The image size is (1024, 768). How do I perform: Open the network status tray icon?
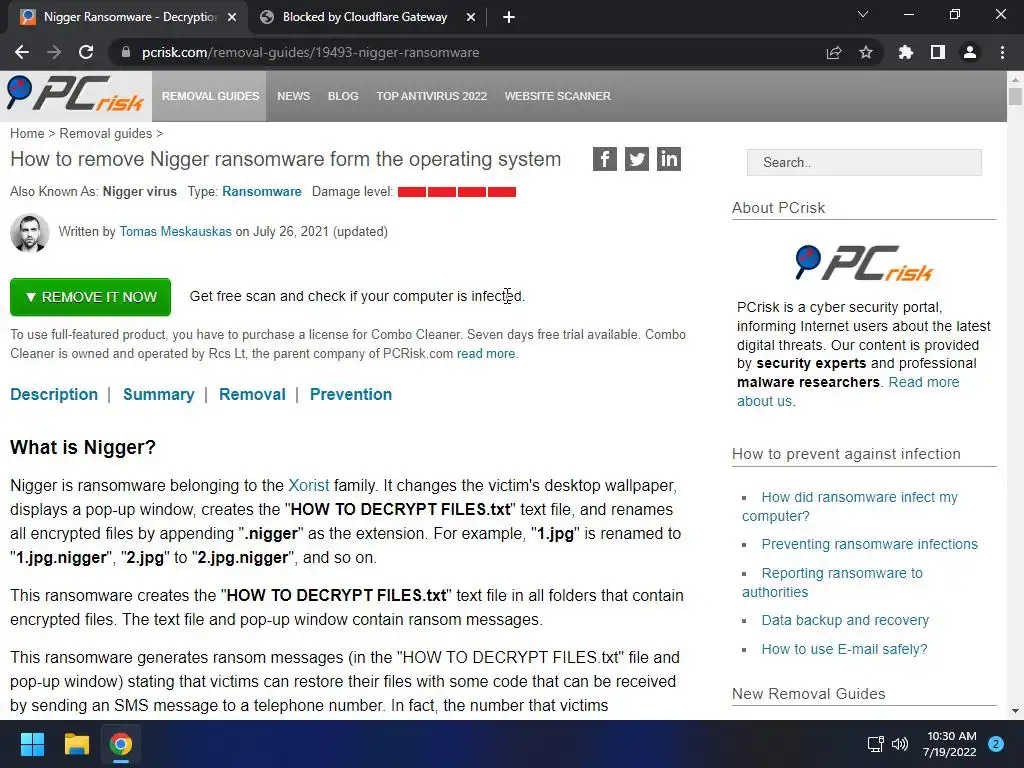[875, 744]
